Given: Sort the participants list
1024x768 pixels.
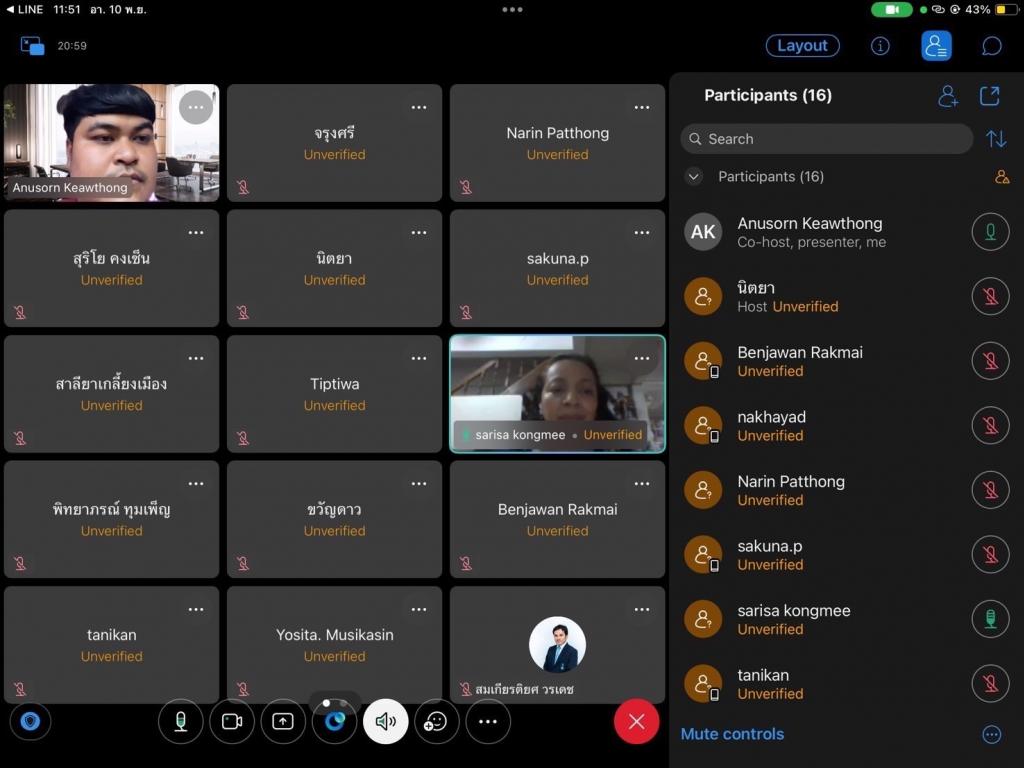Looking at the screenshot, I should pyautogui.click(x=996, y=139).
